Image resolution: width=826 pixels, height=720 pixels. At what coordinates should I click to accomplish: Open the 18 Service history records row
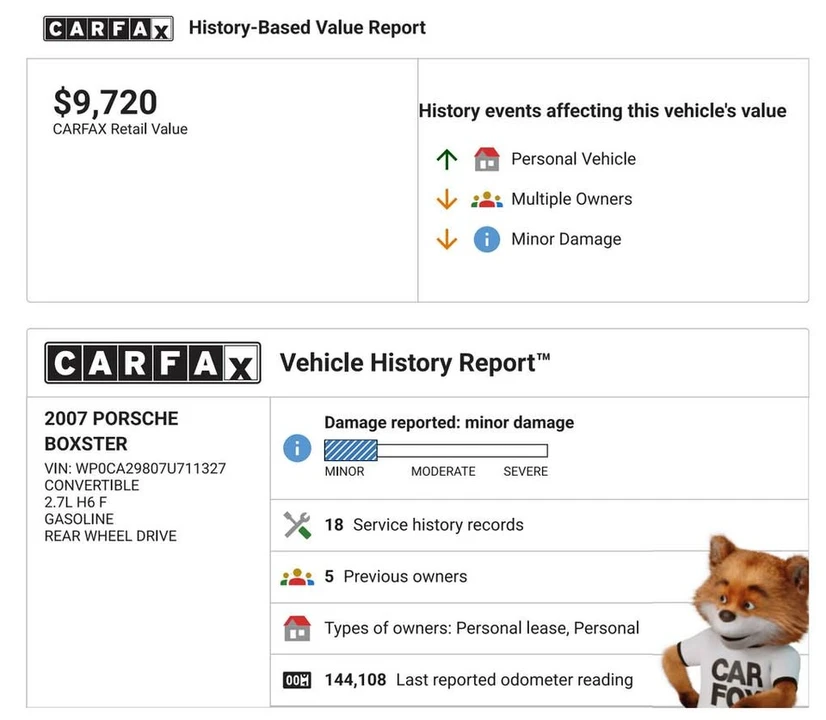click(x=539, y=525)
